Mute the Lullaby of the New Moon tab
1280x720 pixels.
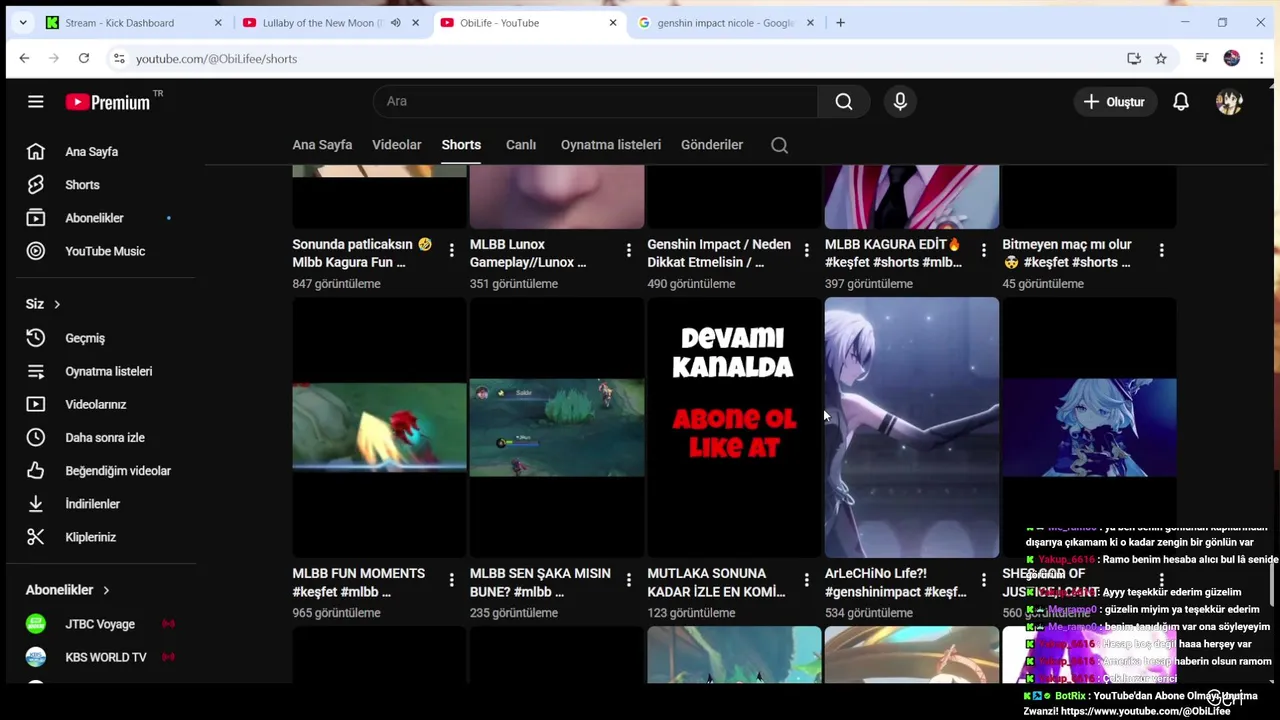point(395,23)
